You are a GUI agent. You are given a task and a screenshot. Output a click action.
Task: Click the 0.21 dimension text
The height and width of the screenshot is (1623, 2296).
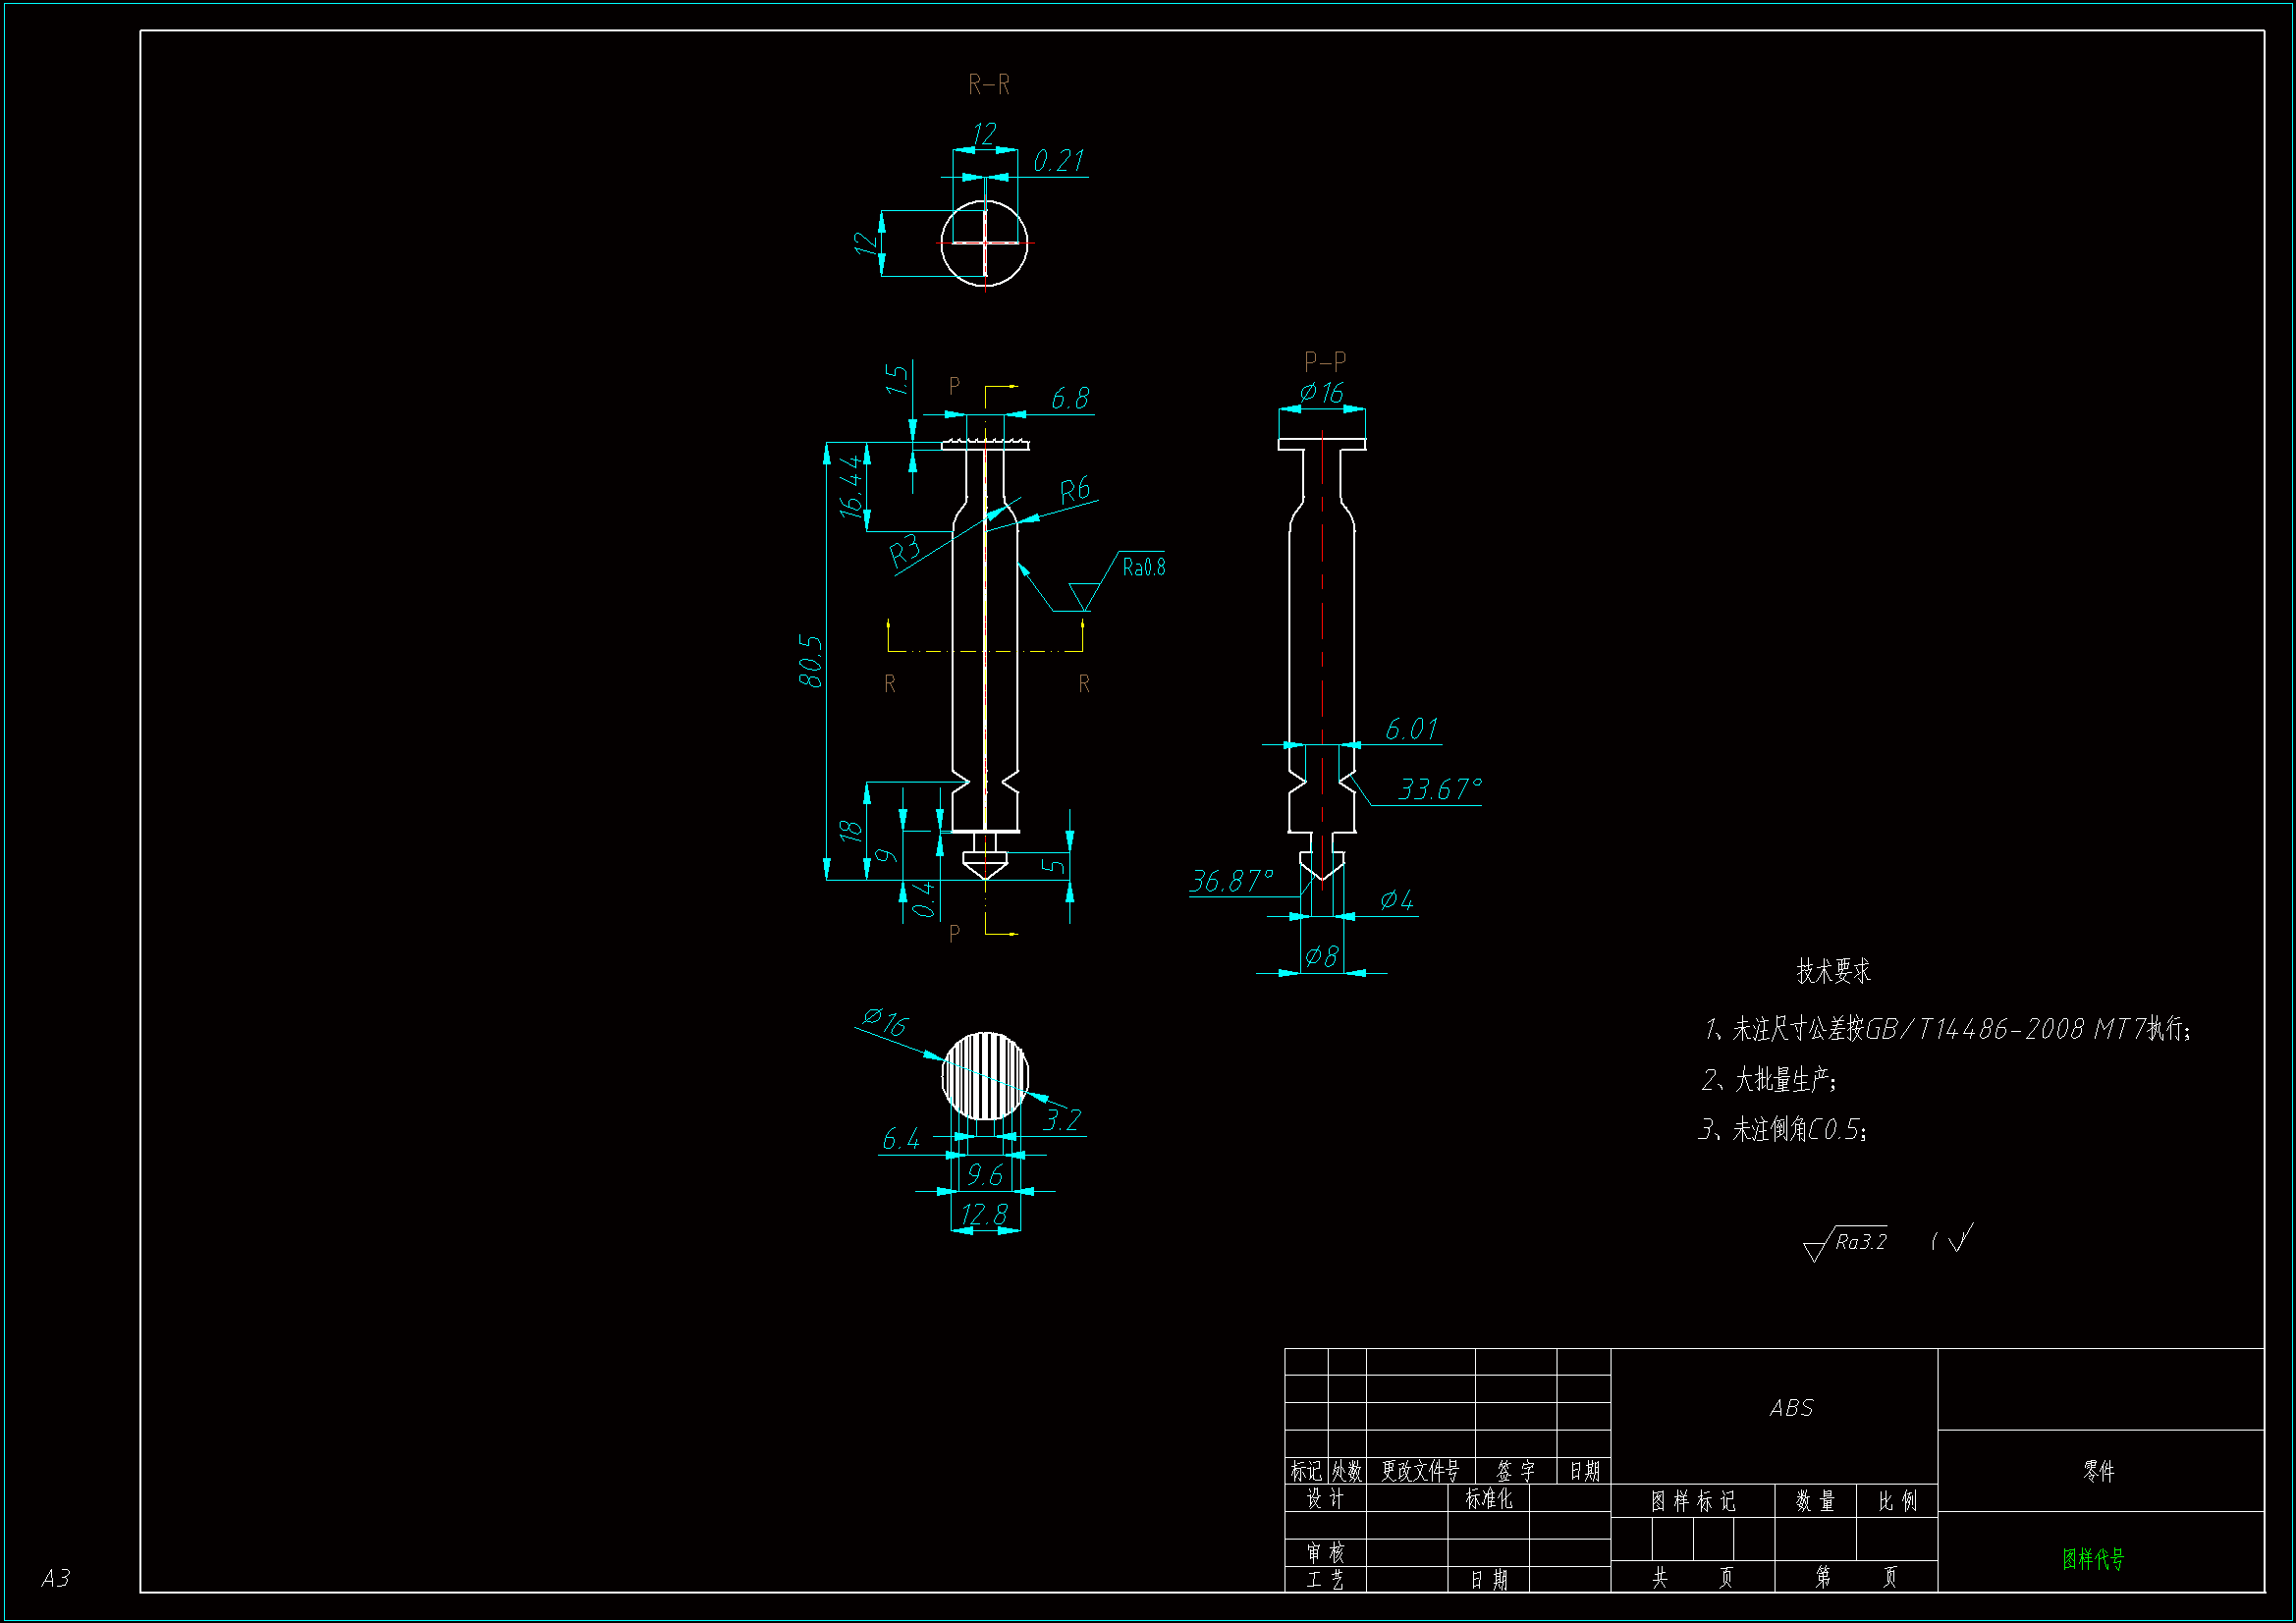point(1058,161)
